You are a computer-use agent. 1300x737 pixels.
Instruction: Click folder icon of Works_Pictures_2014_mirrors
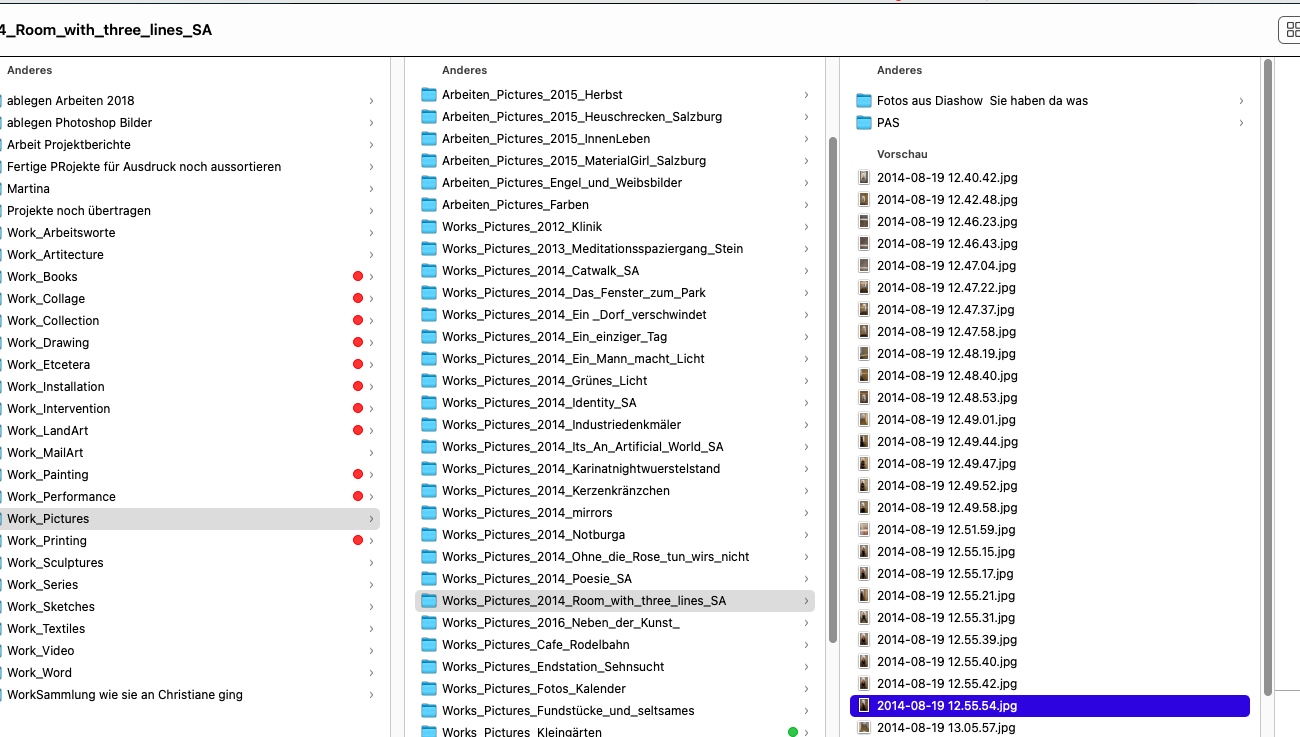pyautogui.click(x=429, y=512)
